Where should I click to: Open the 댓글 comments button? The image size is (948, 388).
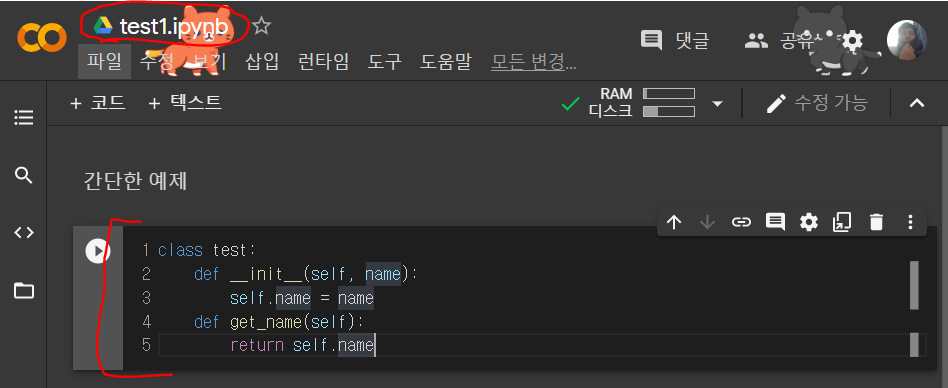coord(675,40)
